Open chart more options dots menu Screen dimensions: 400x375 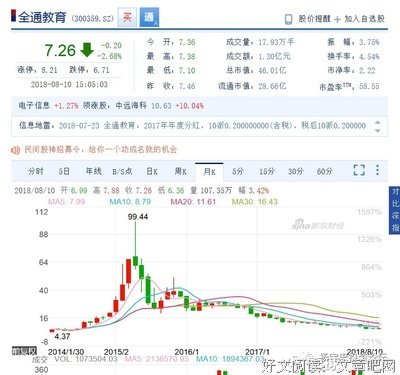377,170
